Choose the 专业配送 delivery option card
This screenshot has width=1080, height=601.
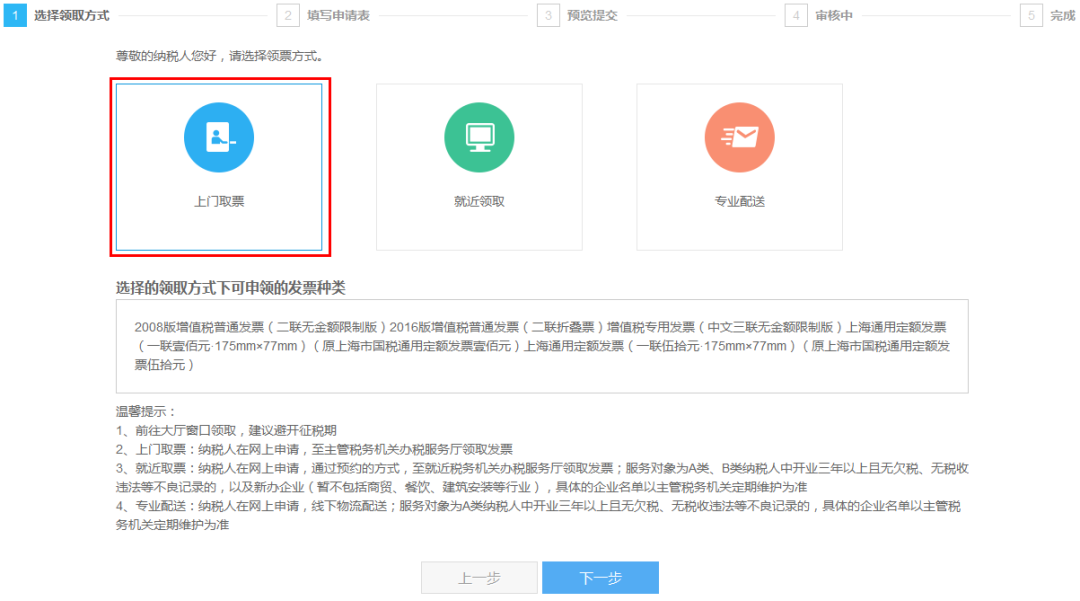click(x=739, y=167)
